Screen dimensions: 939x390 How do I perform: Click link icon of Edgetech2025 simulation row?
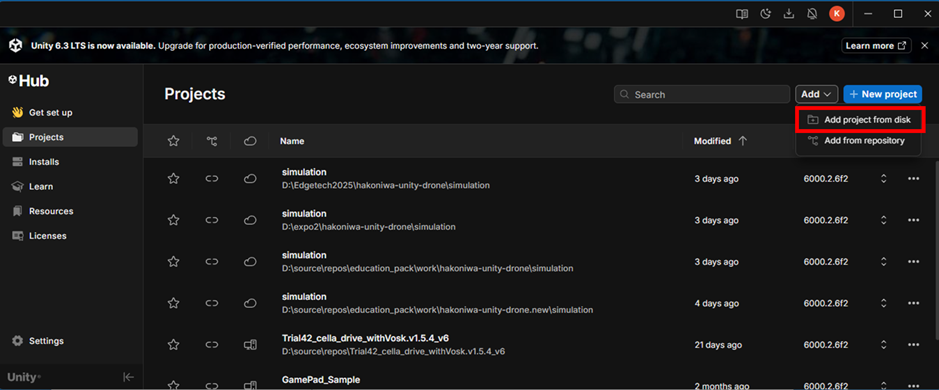(x=211, y=179)
